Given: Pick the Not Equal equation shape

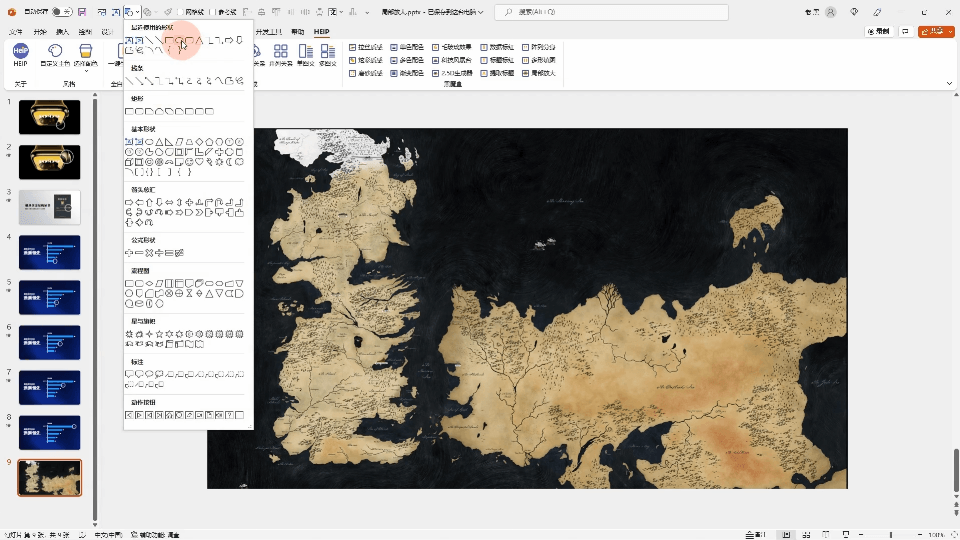Looking at the screenshot, I should (179, 252).
